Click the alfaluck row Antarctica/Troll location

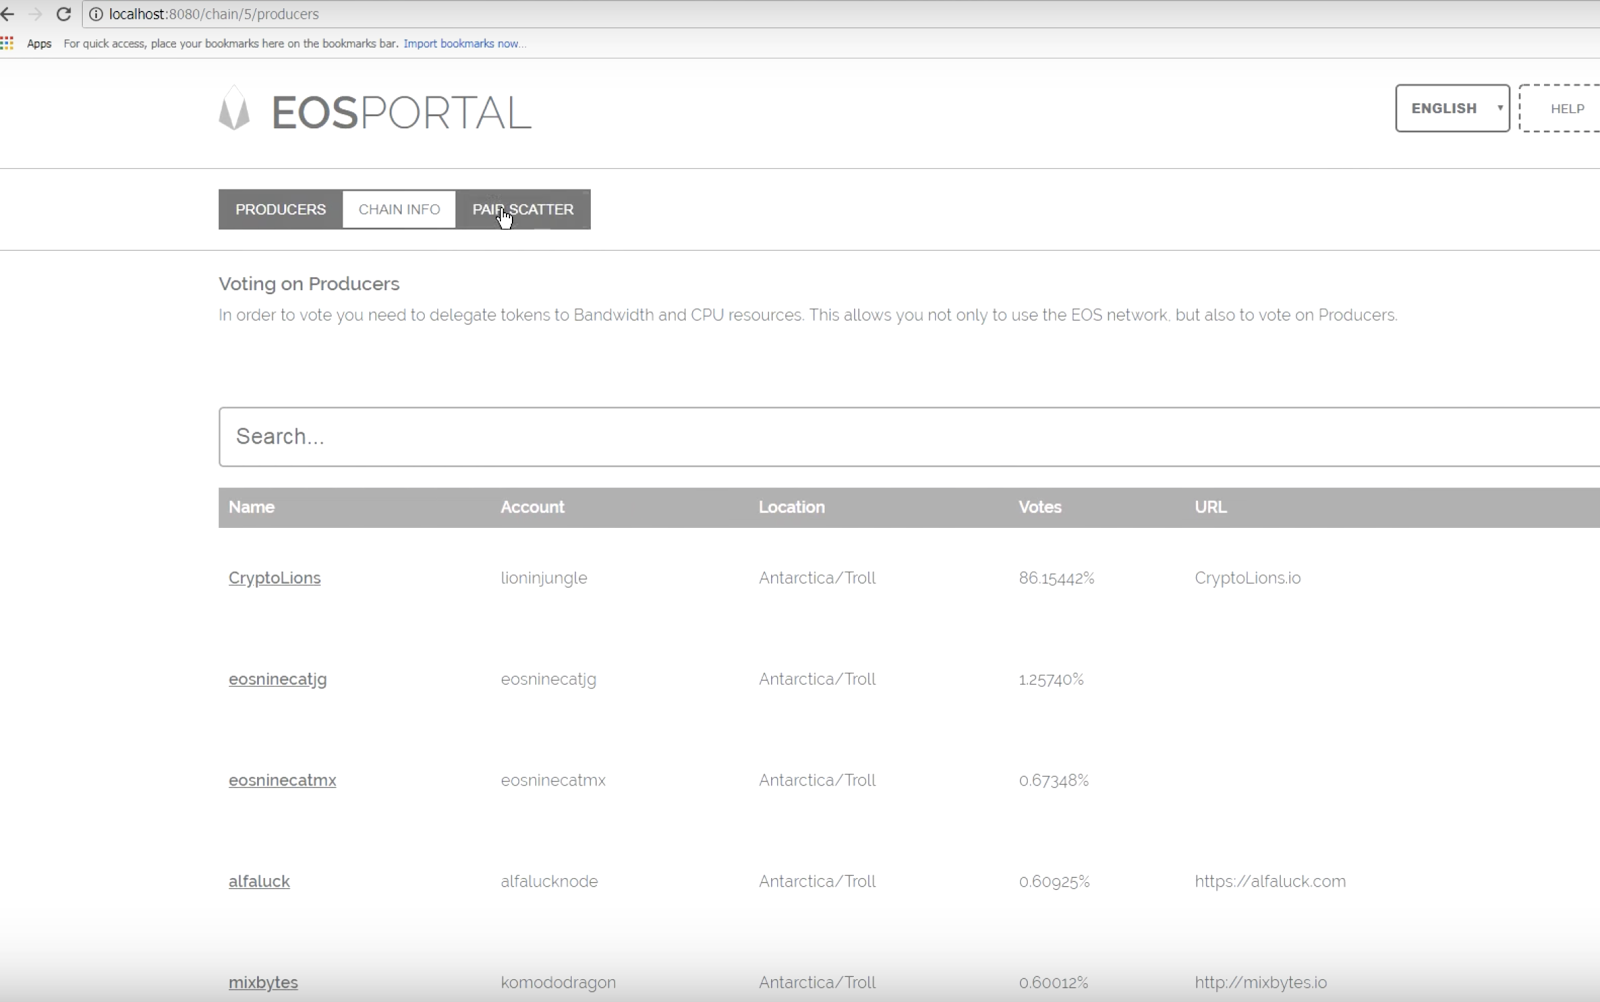click(x=817, y=881)
